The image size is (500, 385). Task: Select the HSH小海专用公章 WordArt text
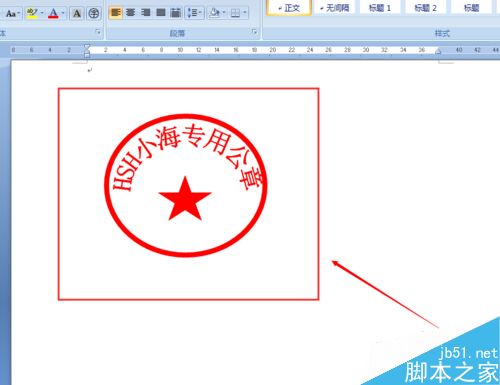pyautogui.click(x=188, y=158)
